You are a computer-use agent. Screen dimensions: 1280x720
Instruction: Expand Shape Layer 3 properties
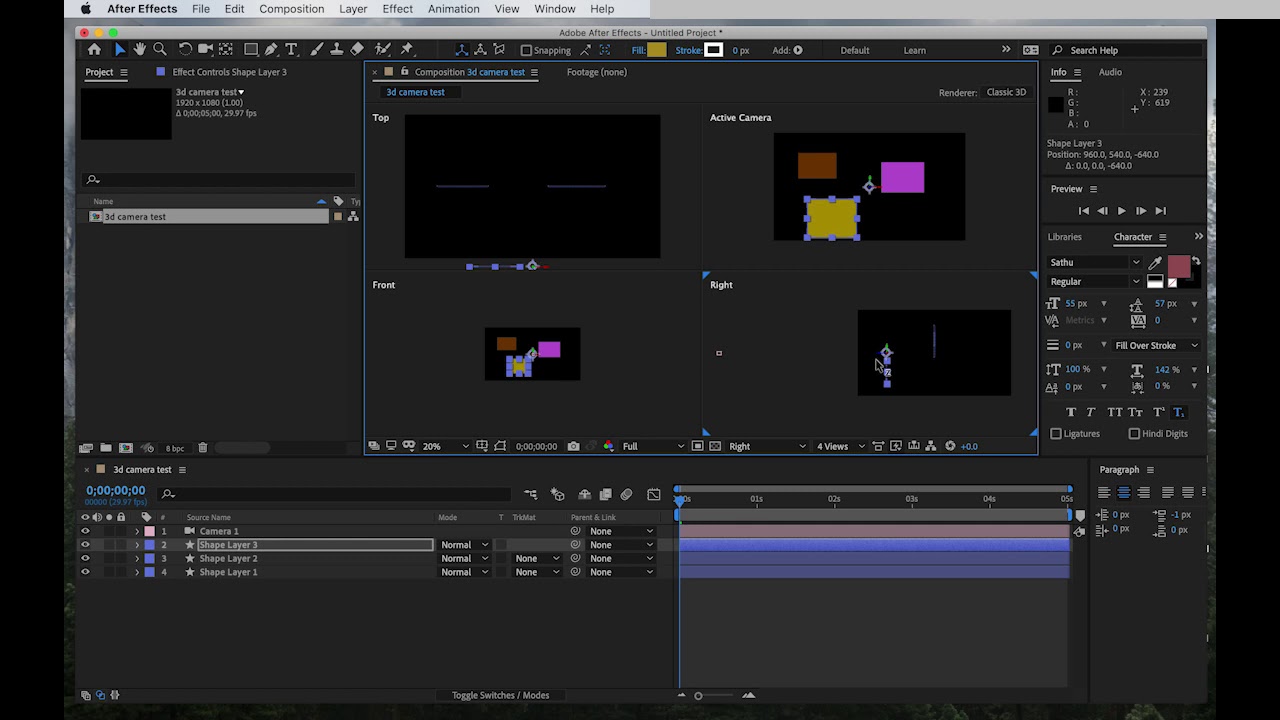137,545
